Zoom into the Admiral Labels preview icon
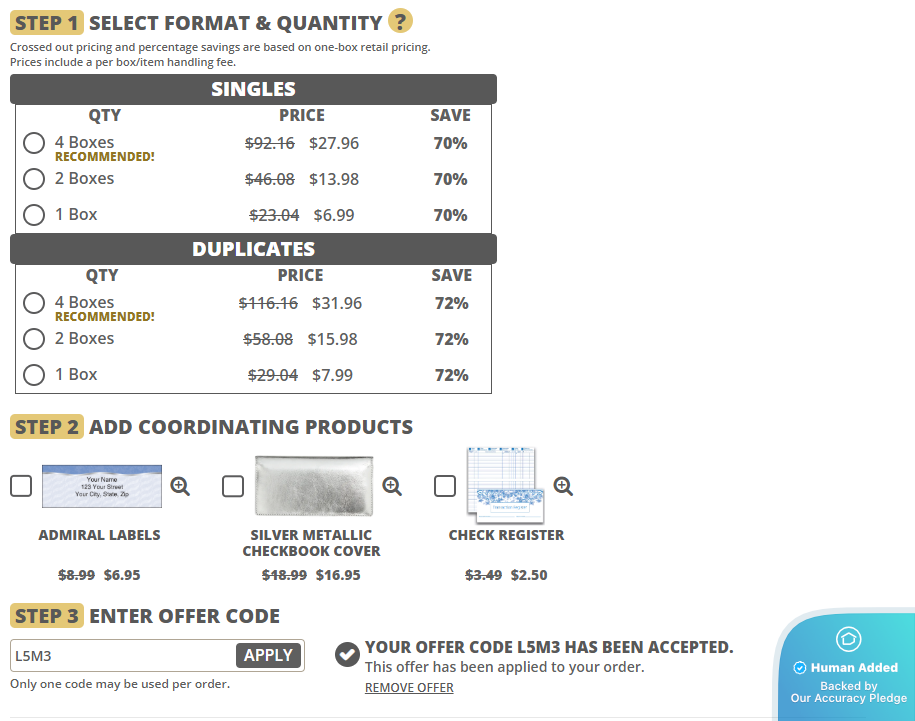The width and height of the screenshot is (915, 721). coord(180,486)
